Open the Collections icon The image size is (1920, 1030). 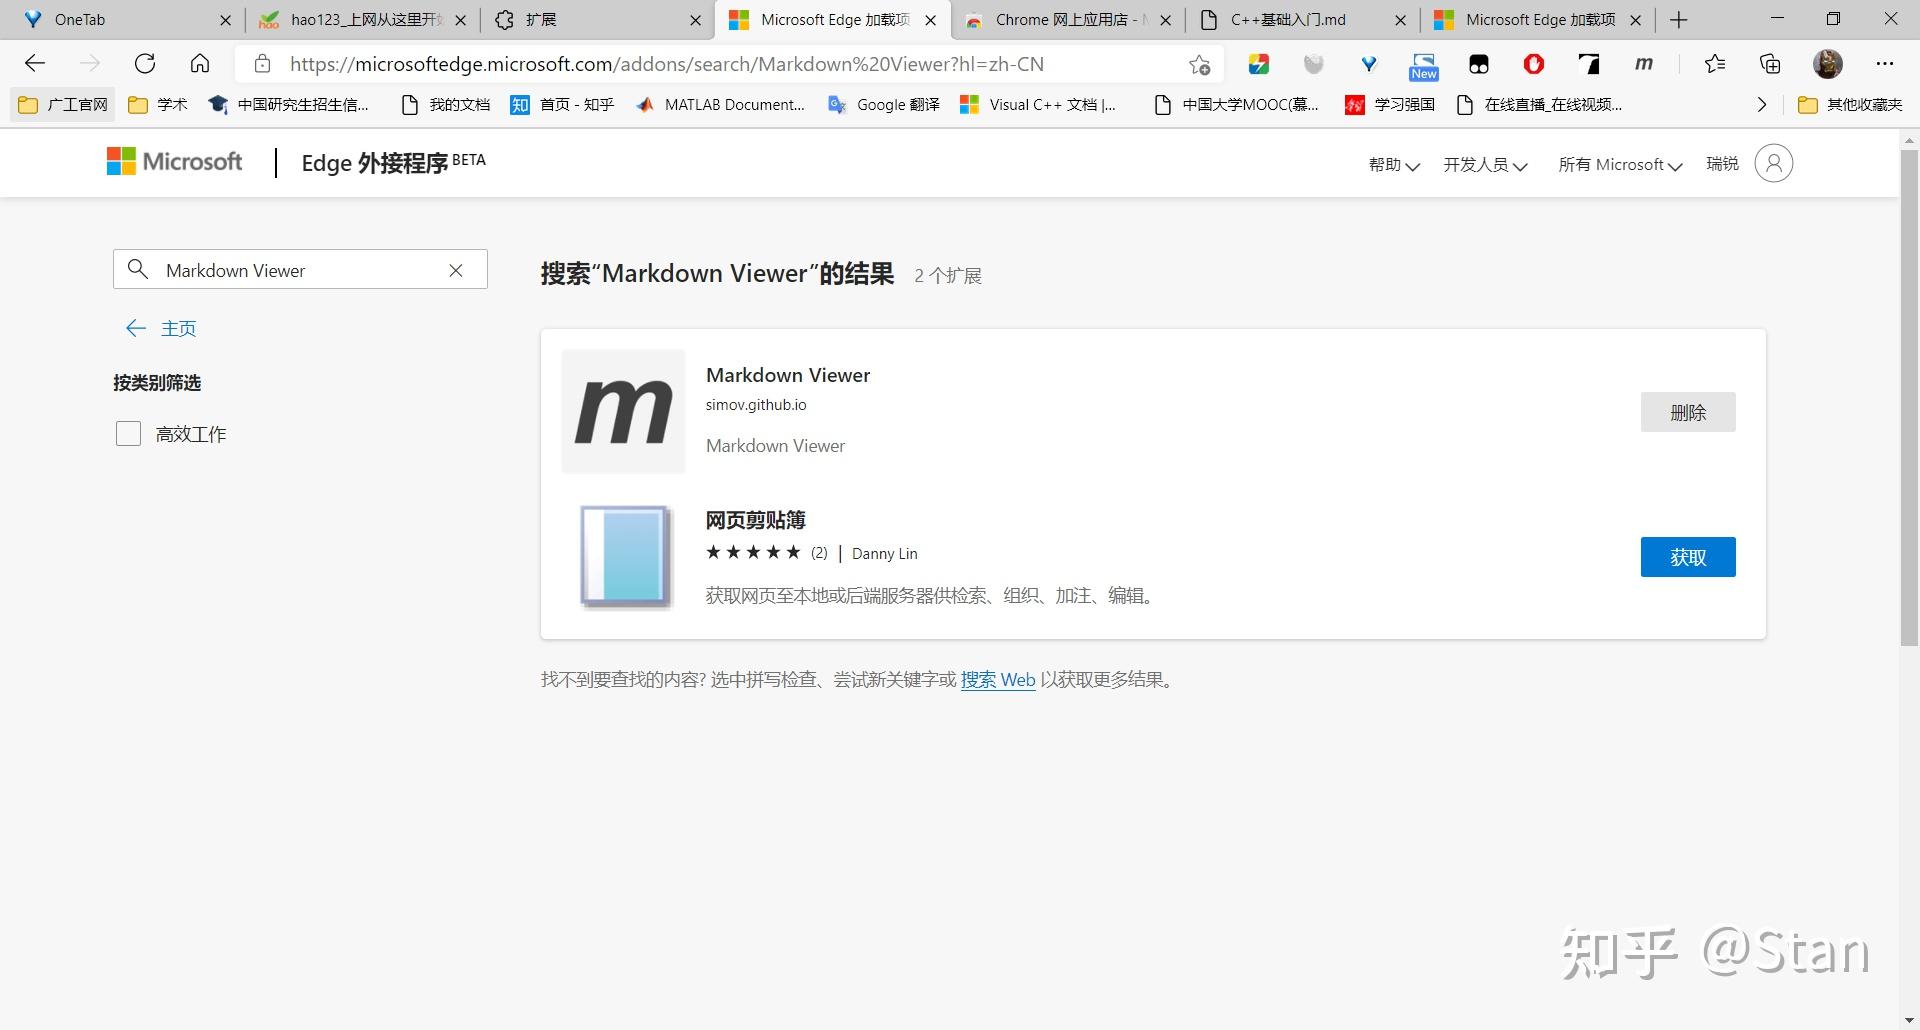pos(1770,64)
